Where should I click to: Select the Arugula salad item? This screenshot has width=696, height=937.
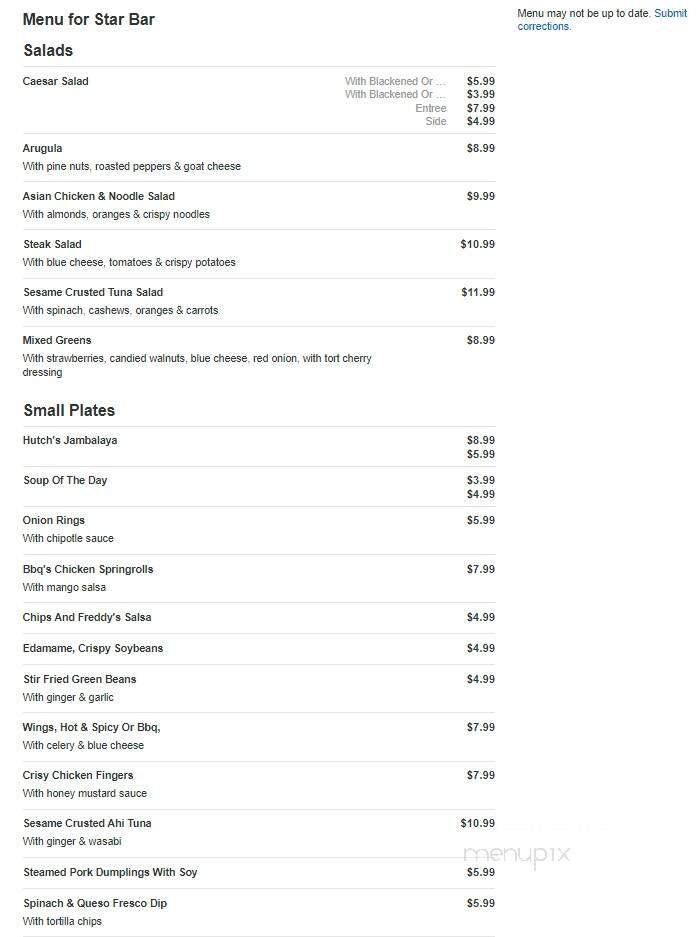pos(42,148)
